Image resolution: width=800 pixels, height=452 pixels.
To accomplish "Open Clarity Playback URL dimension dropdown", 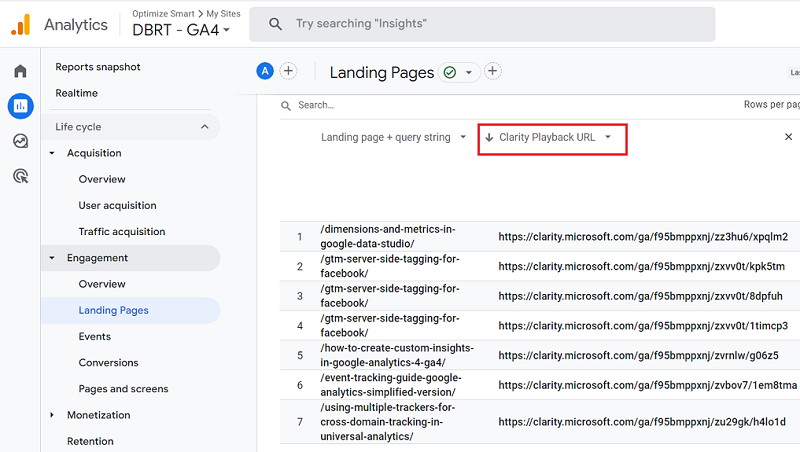I will point(608,137).
